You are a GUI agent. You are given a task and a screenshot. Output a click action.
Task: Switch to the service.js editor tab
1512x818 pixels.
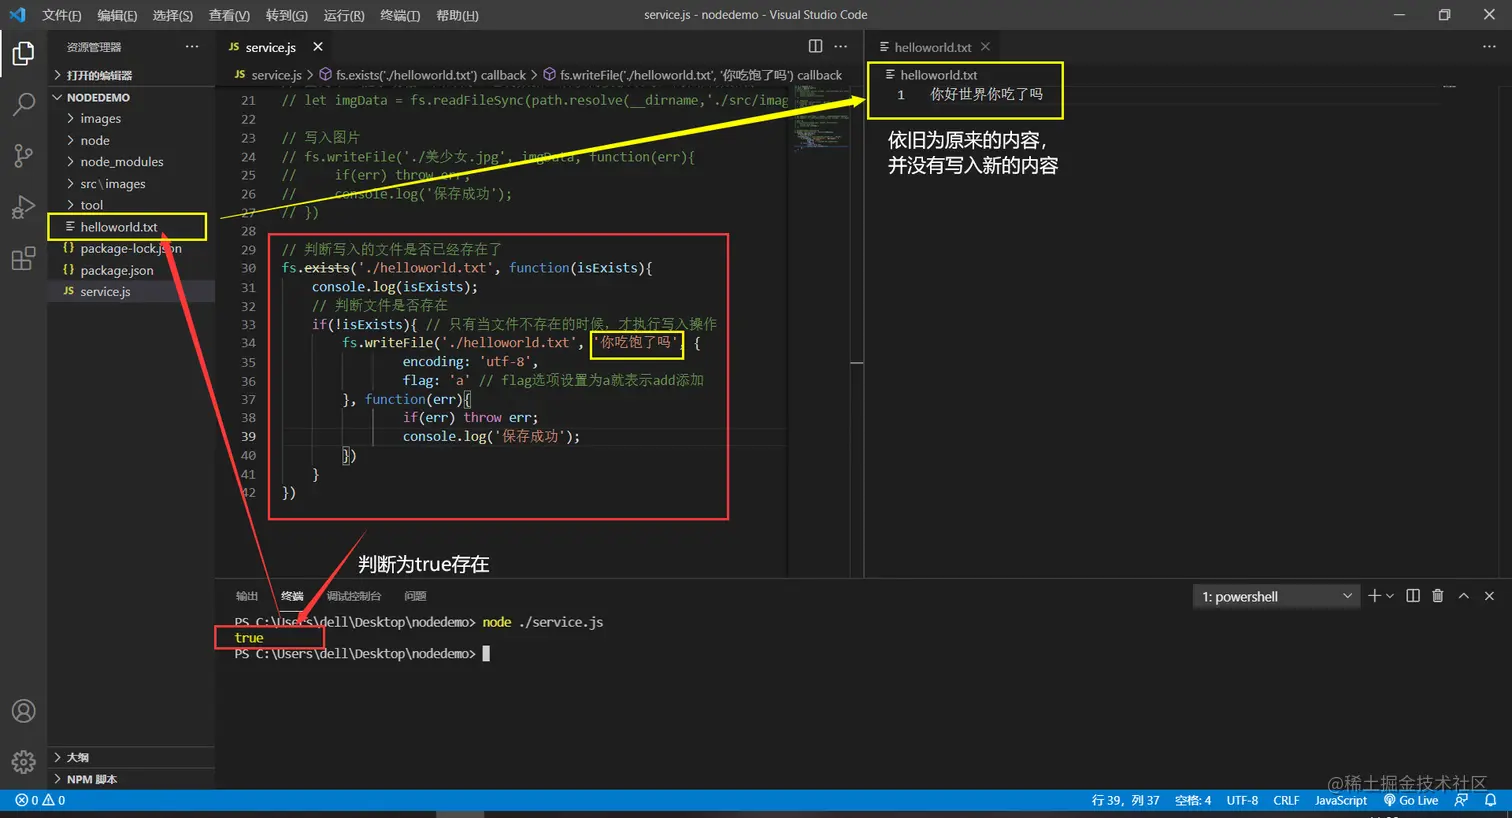pyautogui.click(x=273, y=47)
